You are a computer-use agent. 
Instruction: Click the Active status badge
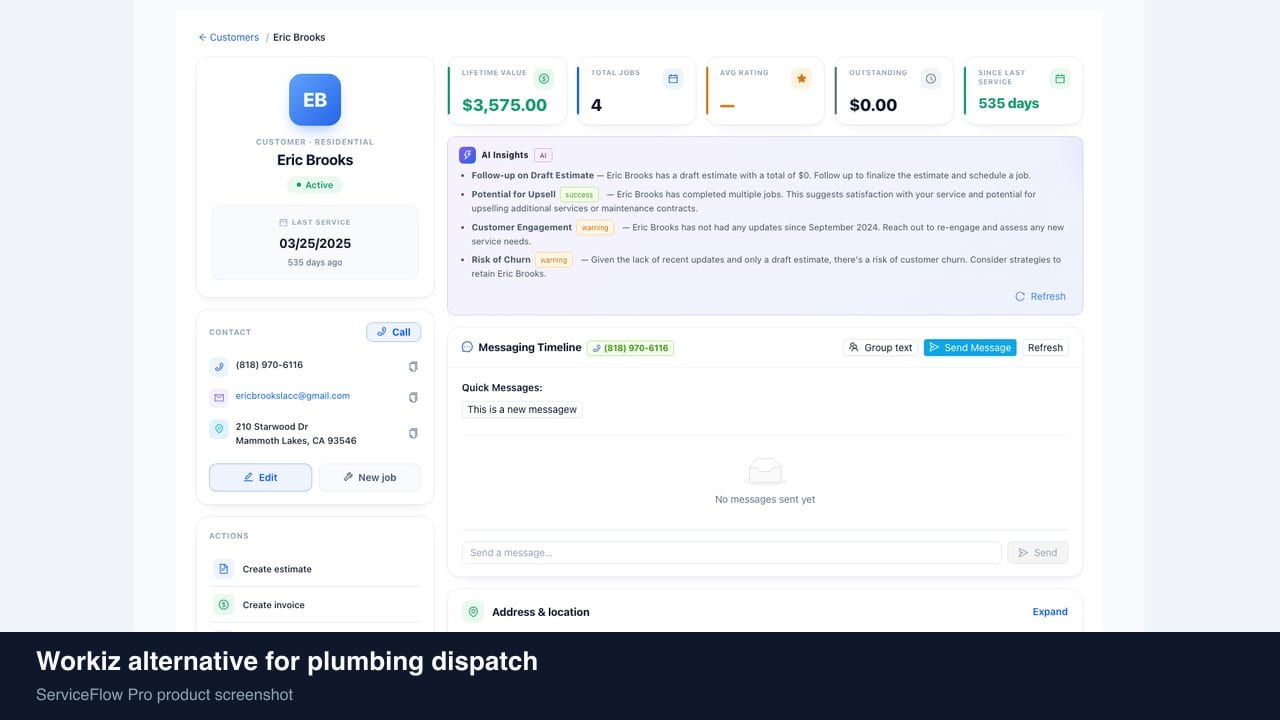click(x=315, y=185)
